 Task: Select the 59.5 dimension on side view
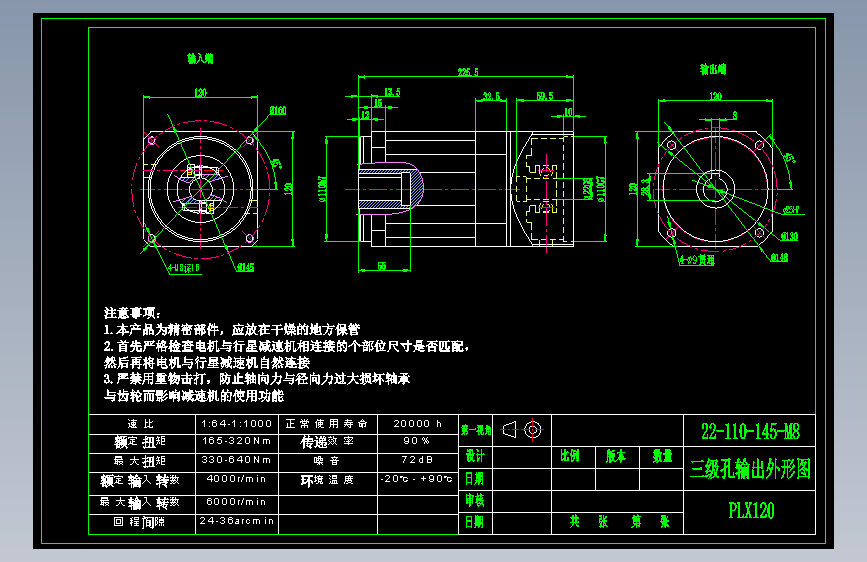(x=545, y=96)
